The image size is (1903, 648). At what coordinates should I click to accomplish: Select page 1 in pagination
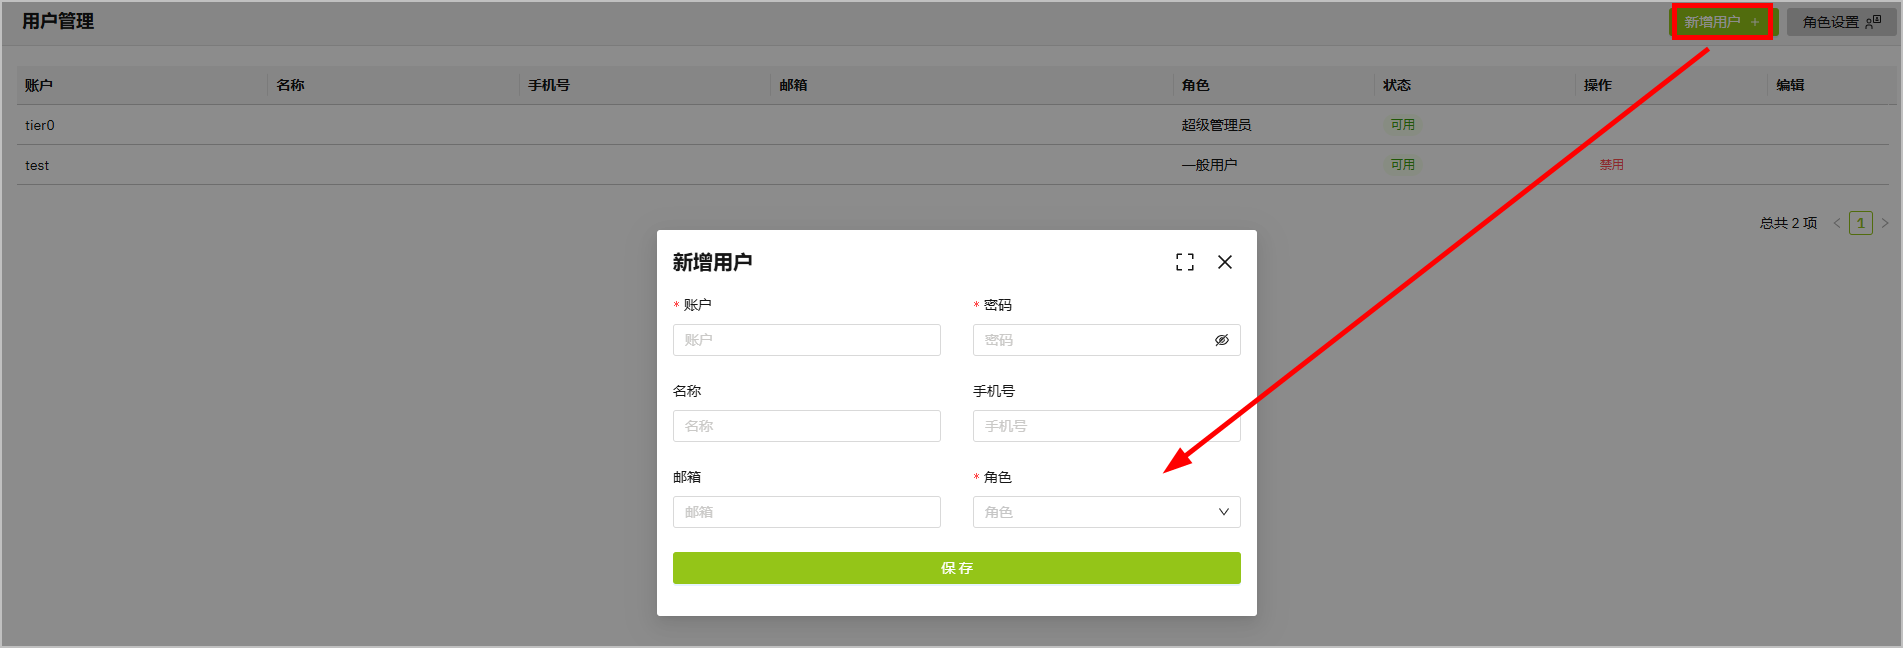click(1860, 223)
